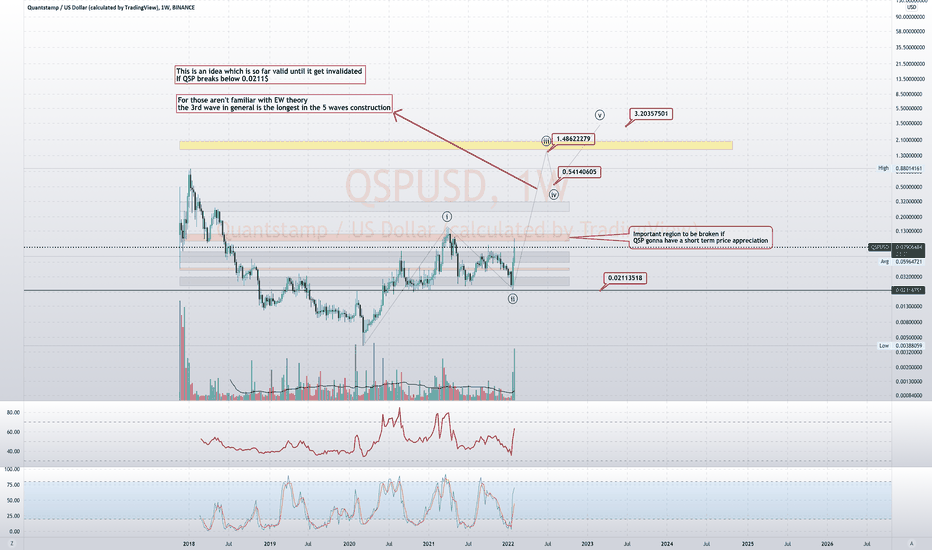Click the 1.30000000 price axis value
Viewport: 932px width, 550px height.
pyautogui.click(x=910, y=156)
